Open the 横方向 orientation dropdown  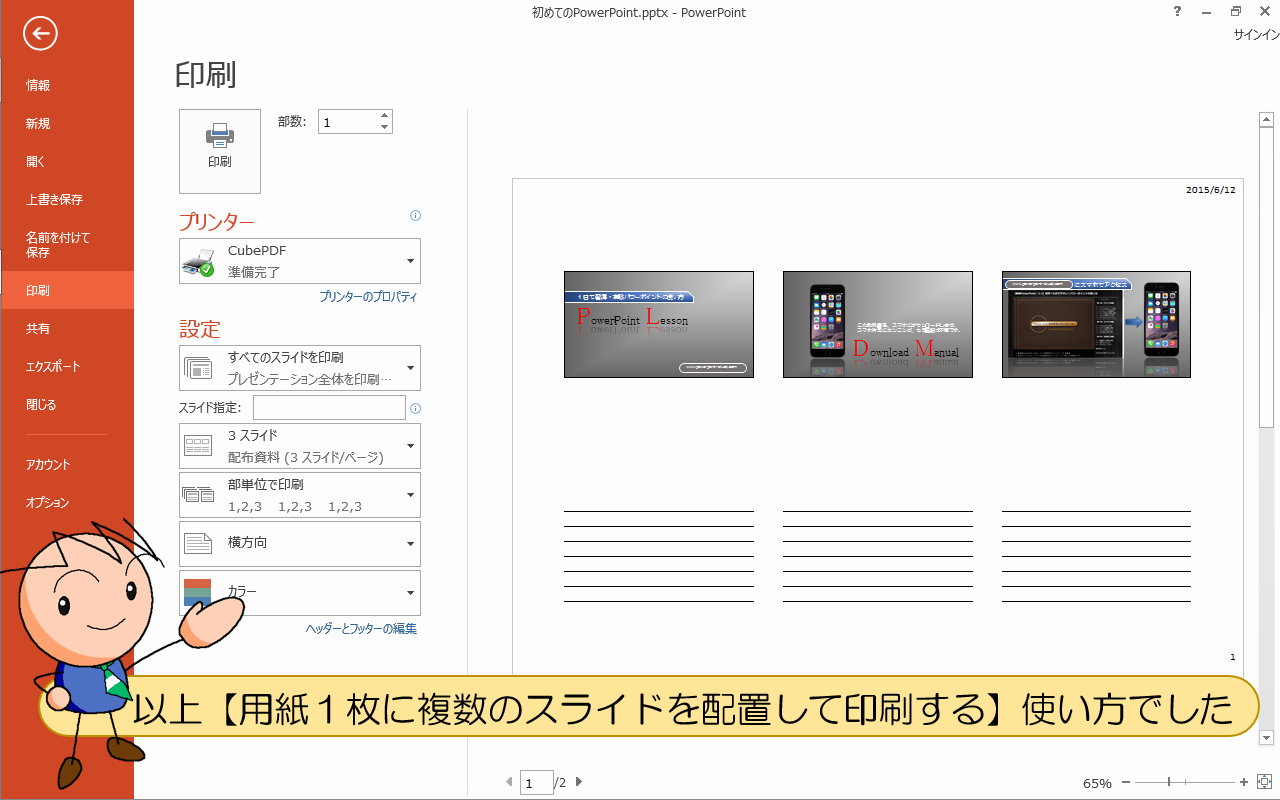click(x=300, y=544)
